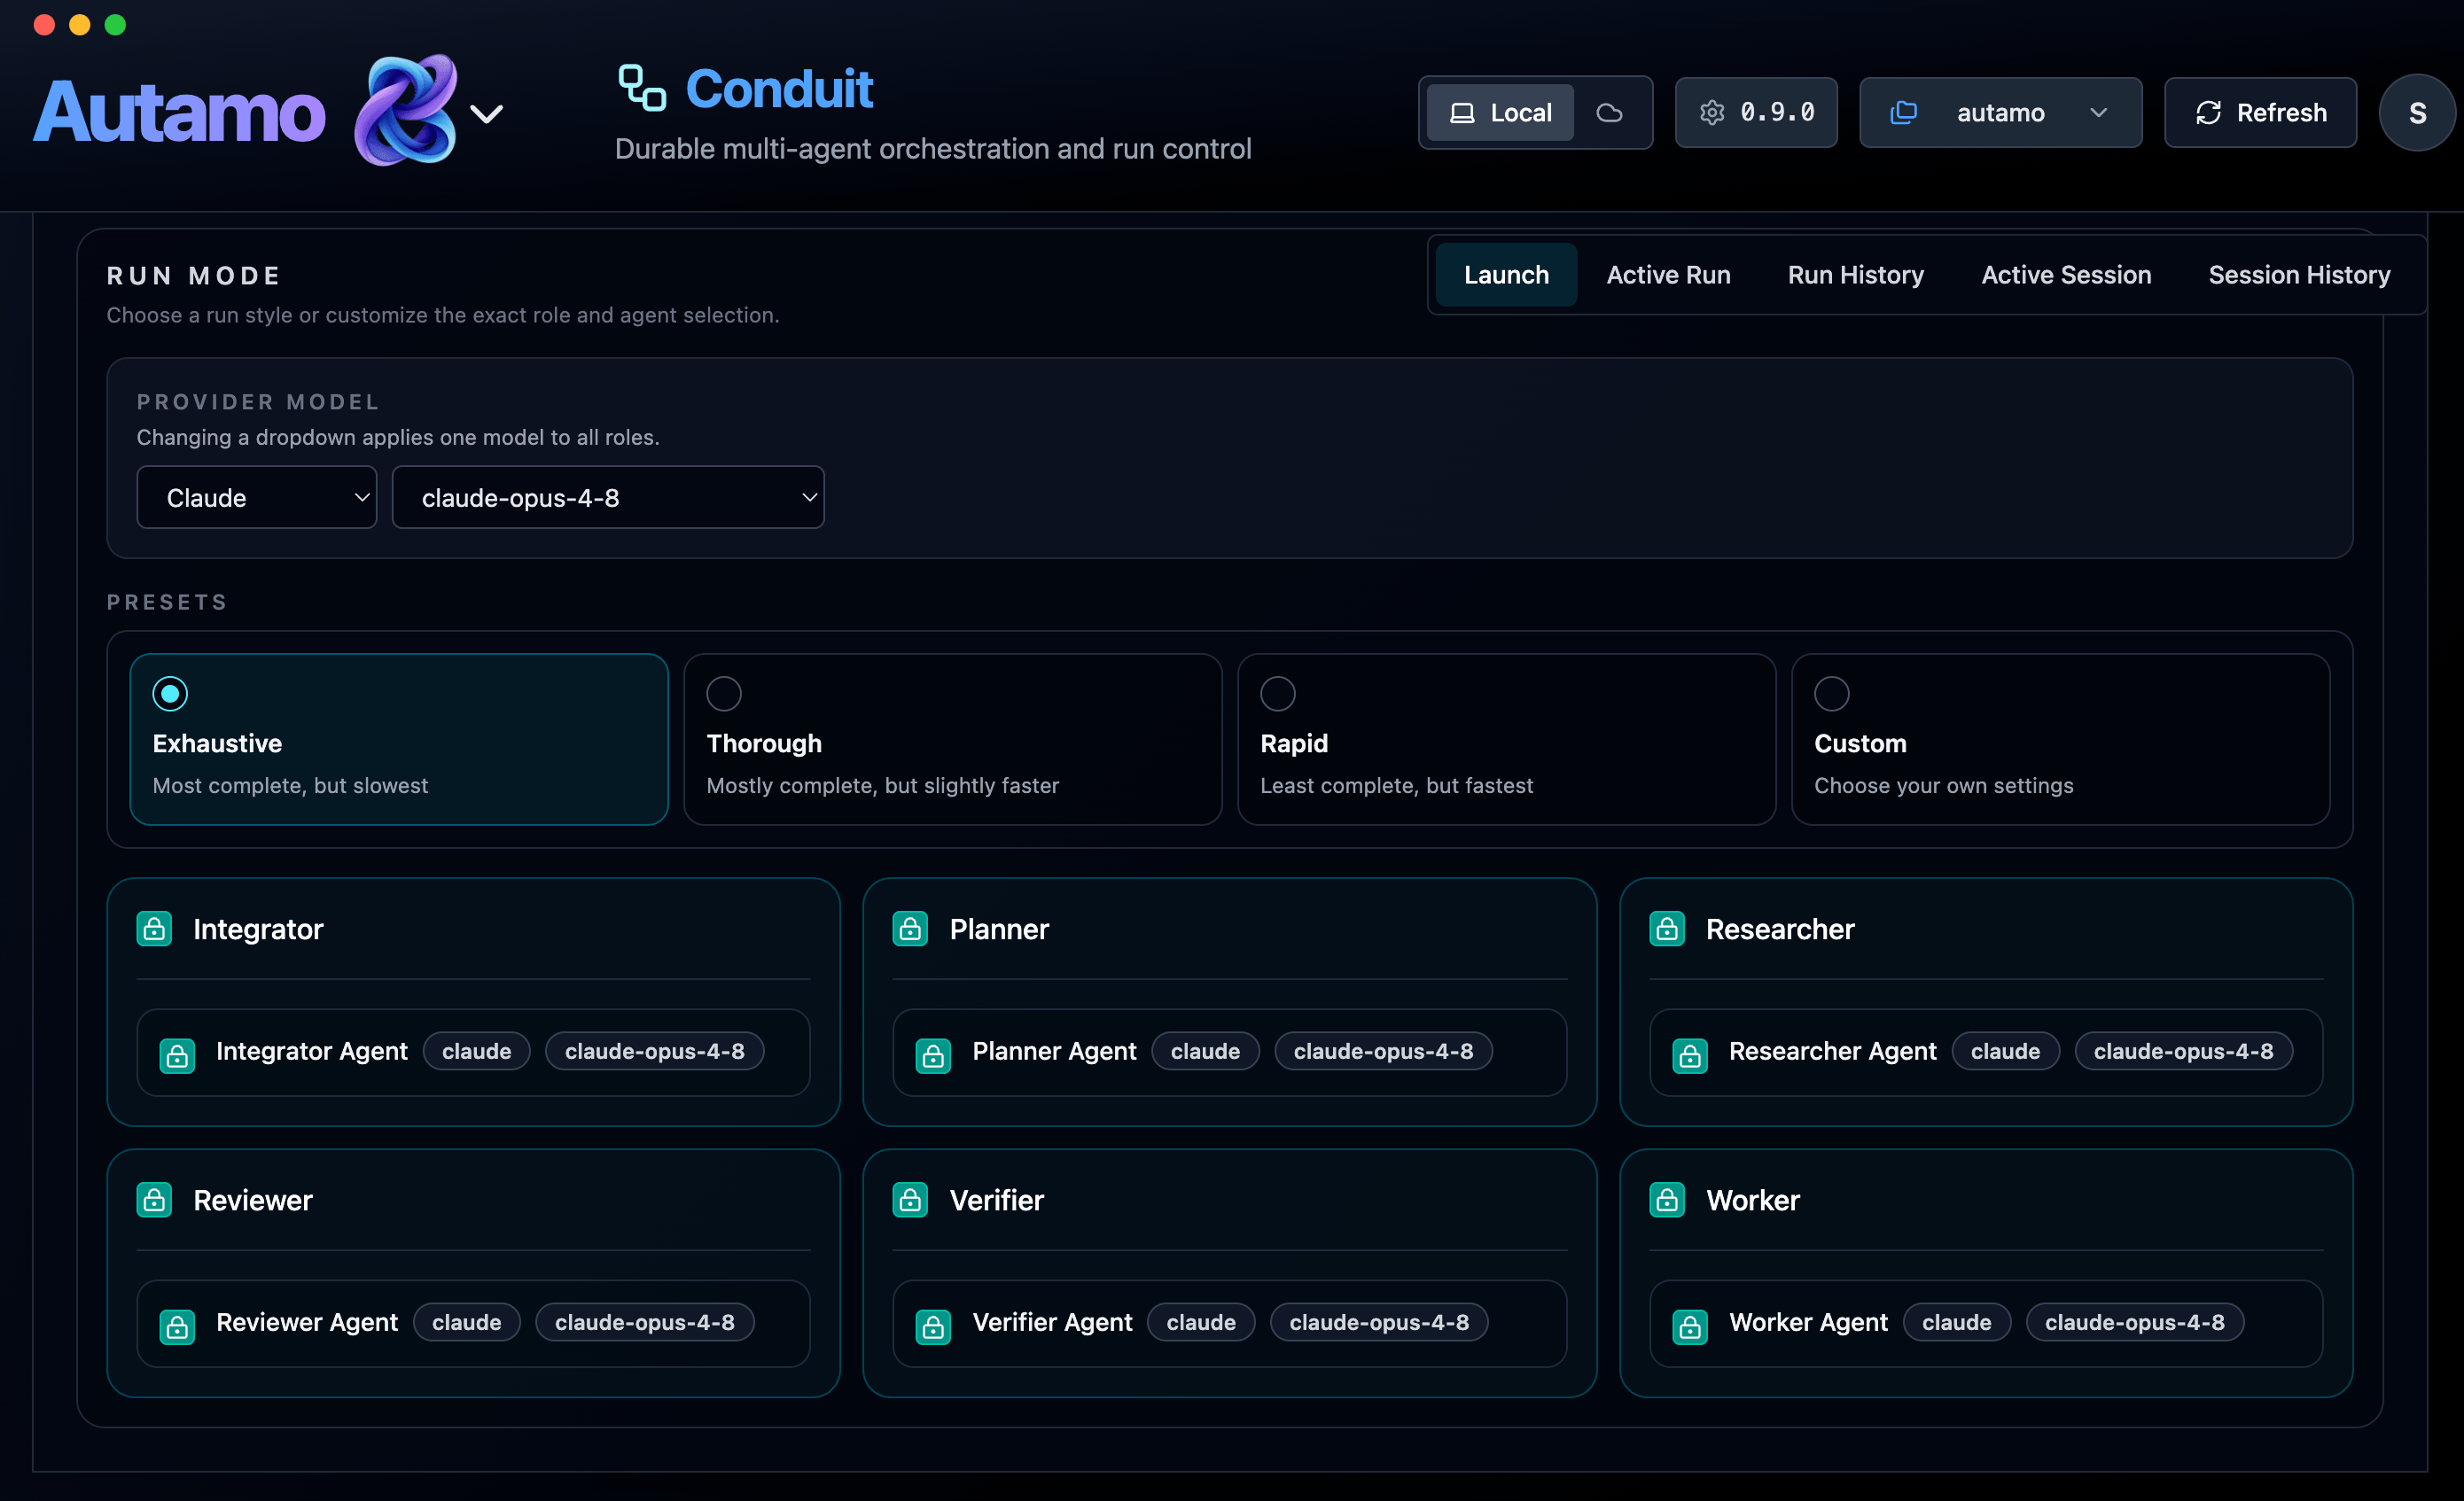Click the lock icon next to Reviewer Agent
Image resolution: width=2464 pixels, height=1501 pixels.
tap(177, 1327)
